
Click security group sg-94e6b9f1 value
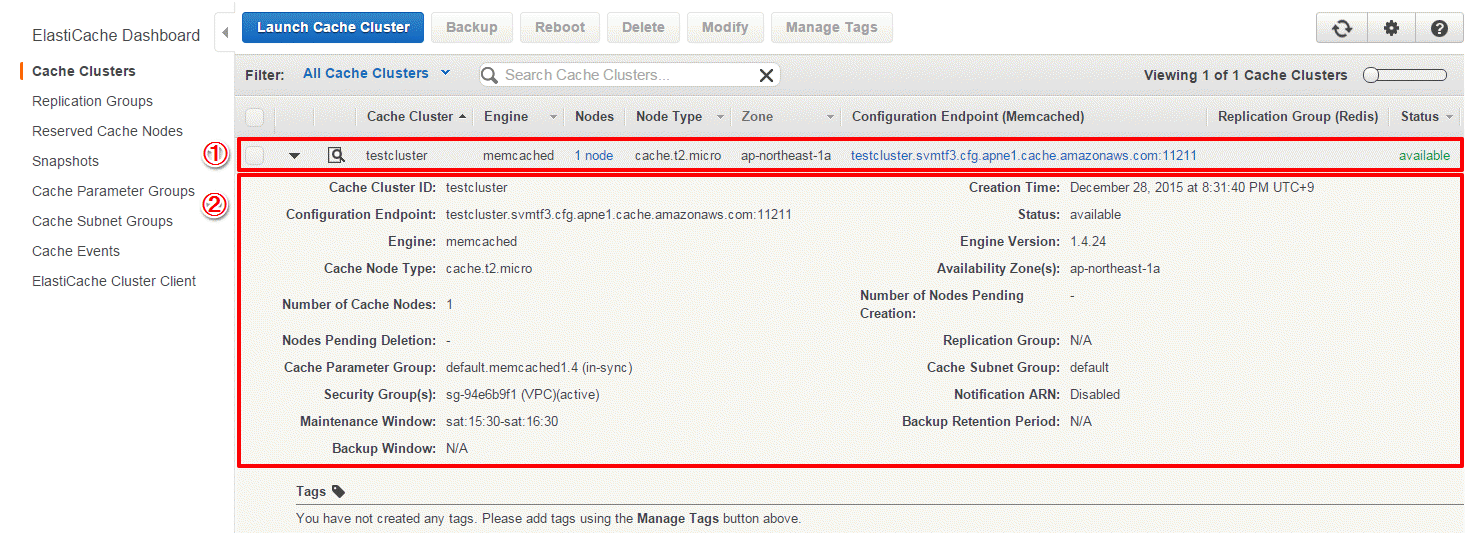(x=523, y=394)
